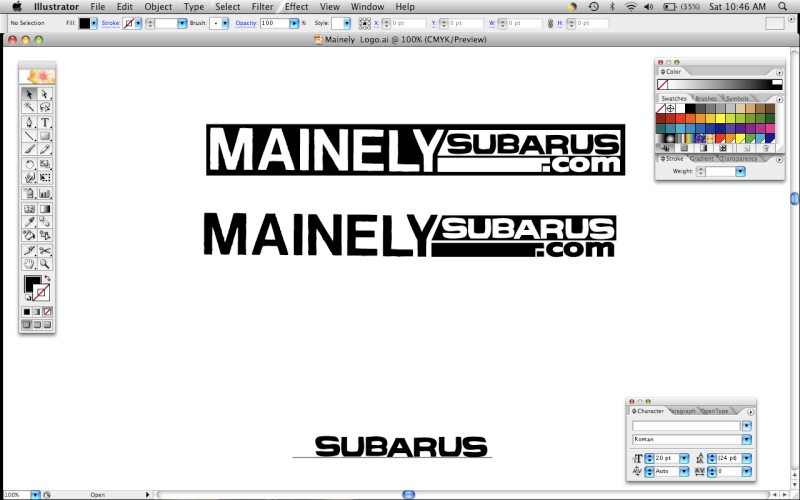Viewport: 800px width, 500px height.
Task: Open the Brush dropdown in control bar
Action: coord(225,23)
